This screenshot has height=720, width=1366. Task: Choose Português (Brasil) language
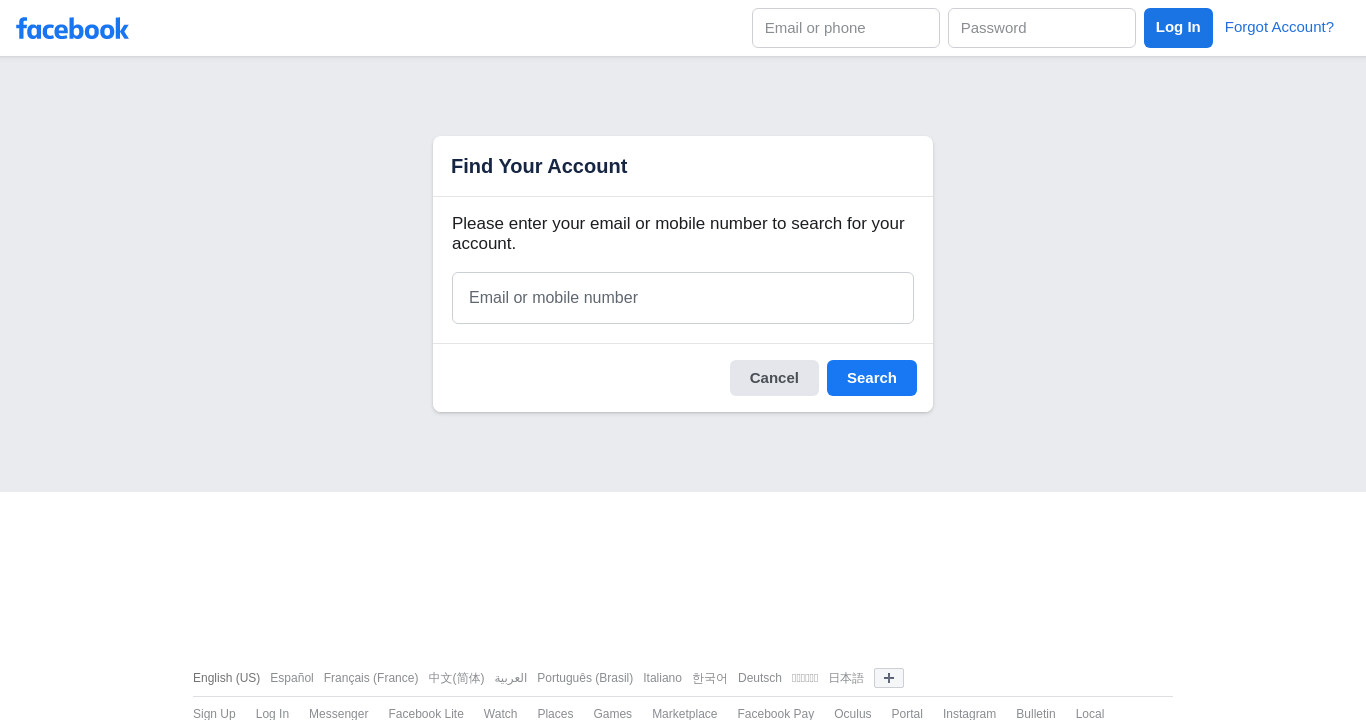[585, 678]
